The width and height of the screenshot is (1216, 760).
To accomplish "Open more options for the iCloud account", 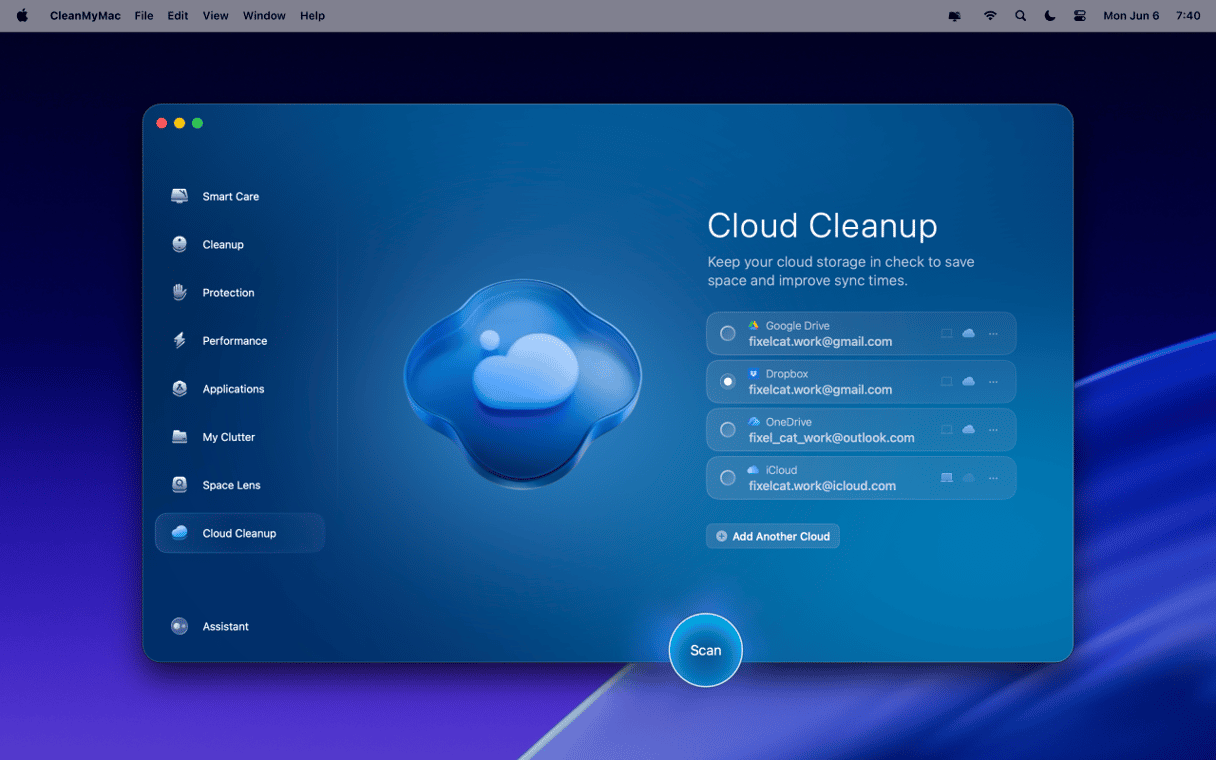I will click(x=993, y=478).
